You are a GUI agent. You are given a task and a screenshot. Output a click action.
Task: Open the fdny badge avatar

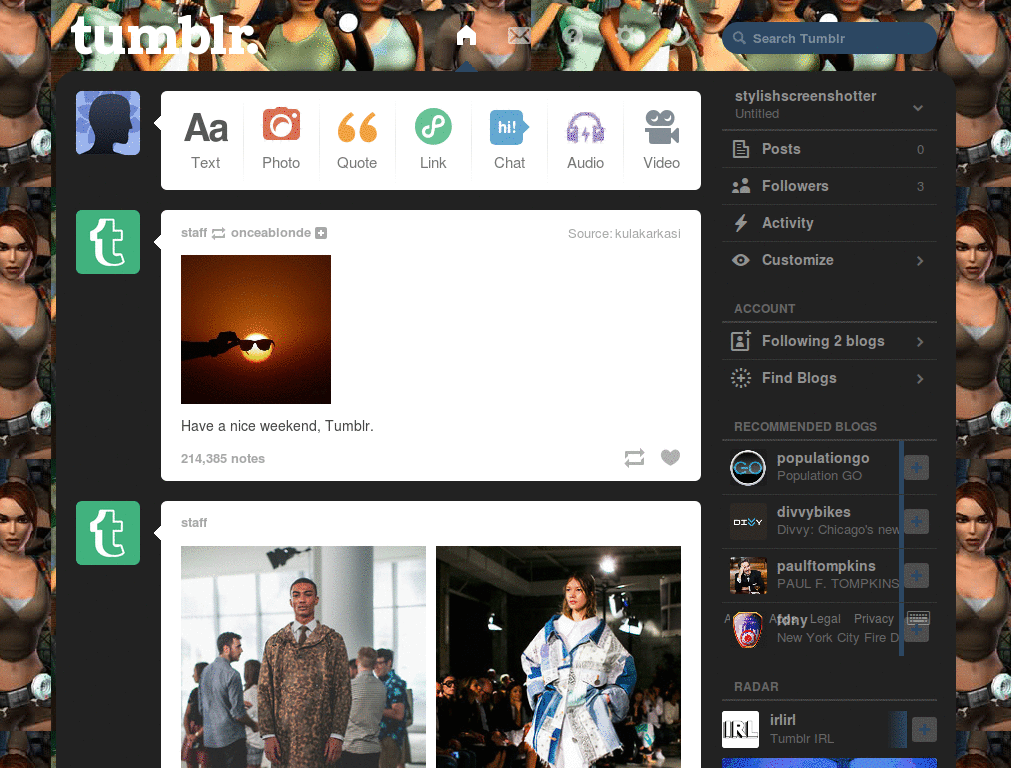tap(748, 630)
